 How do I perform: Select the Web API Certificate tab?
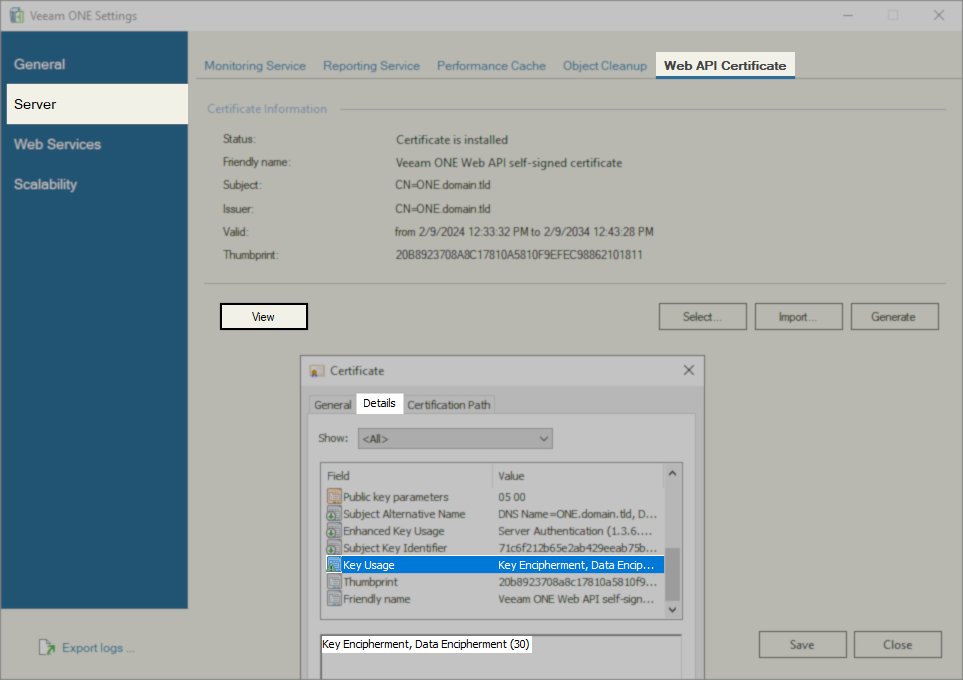725,66
